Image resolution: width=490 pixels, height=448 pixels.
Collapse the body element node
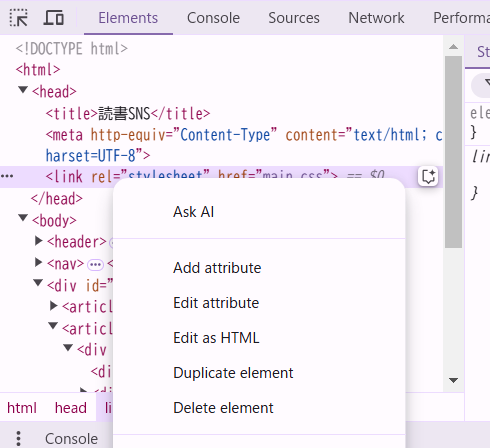(23, 218)
